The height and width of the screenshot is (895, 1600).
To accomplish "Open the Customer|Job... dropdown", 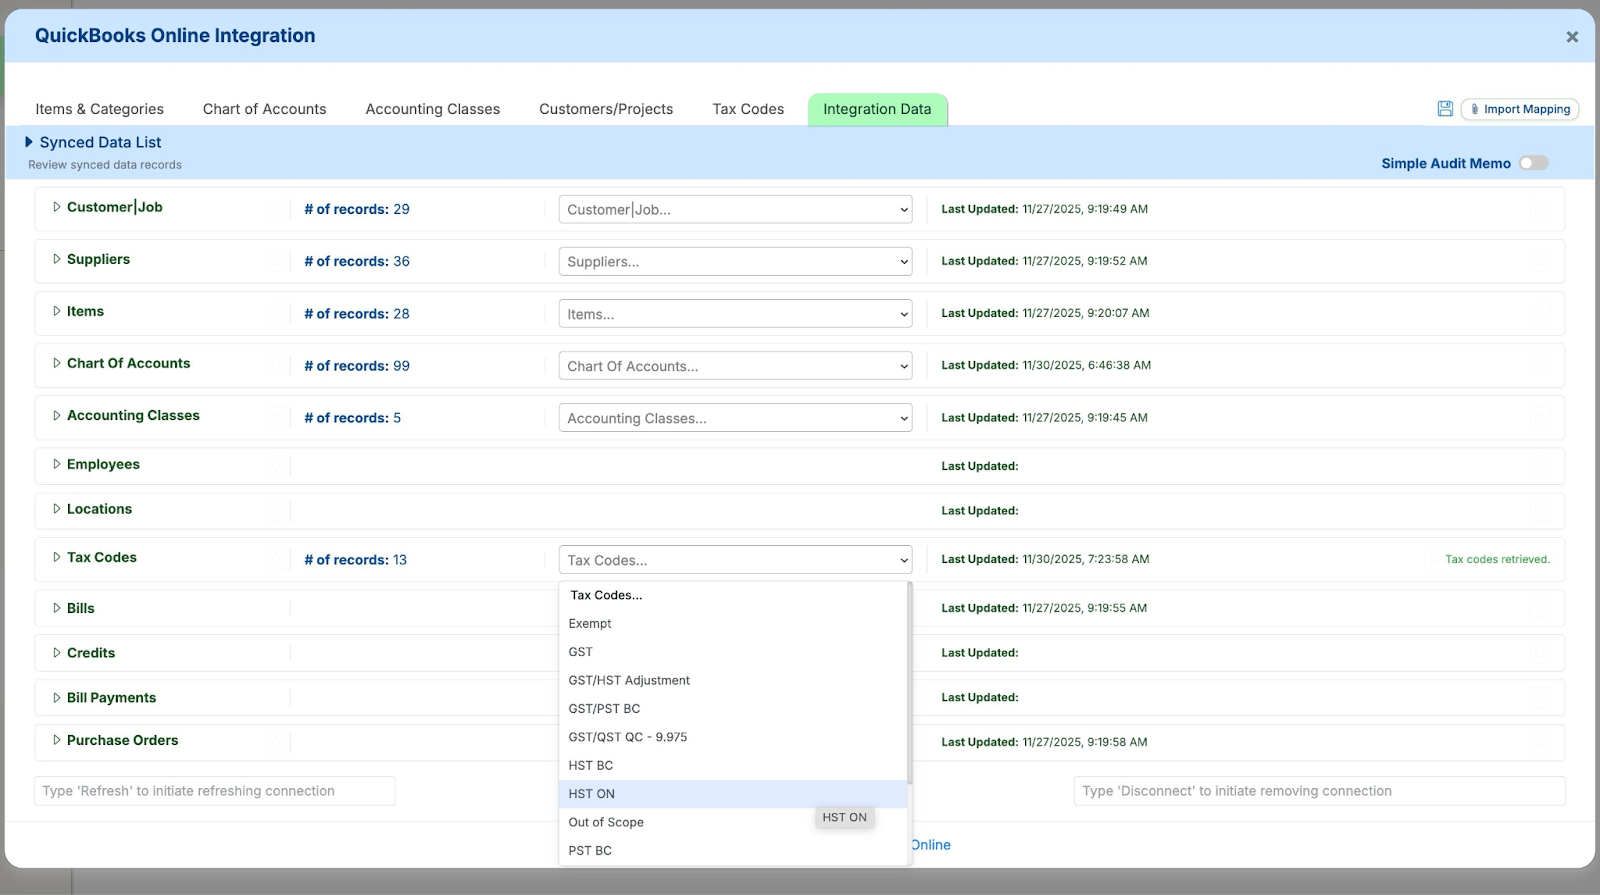I will tap(735, 209).
